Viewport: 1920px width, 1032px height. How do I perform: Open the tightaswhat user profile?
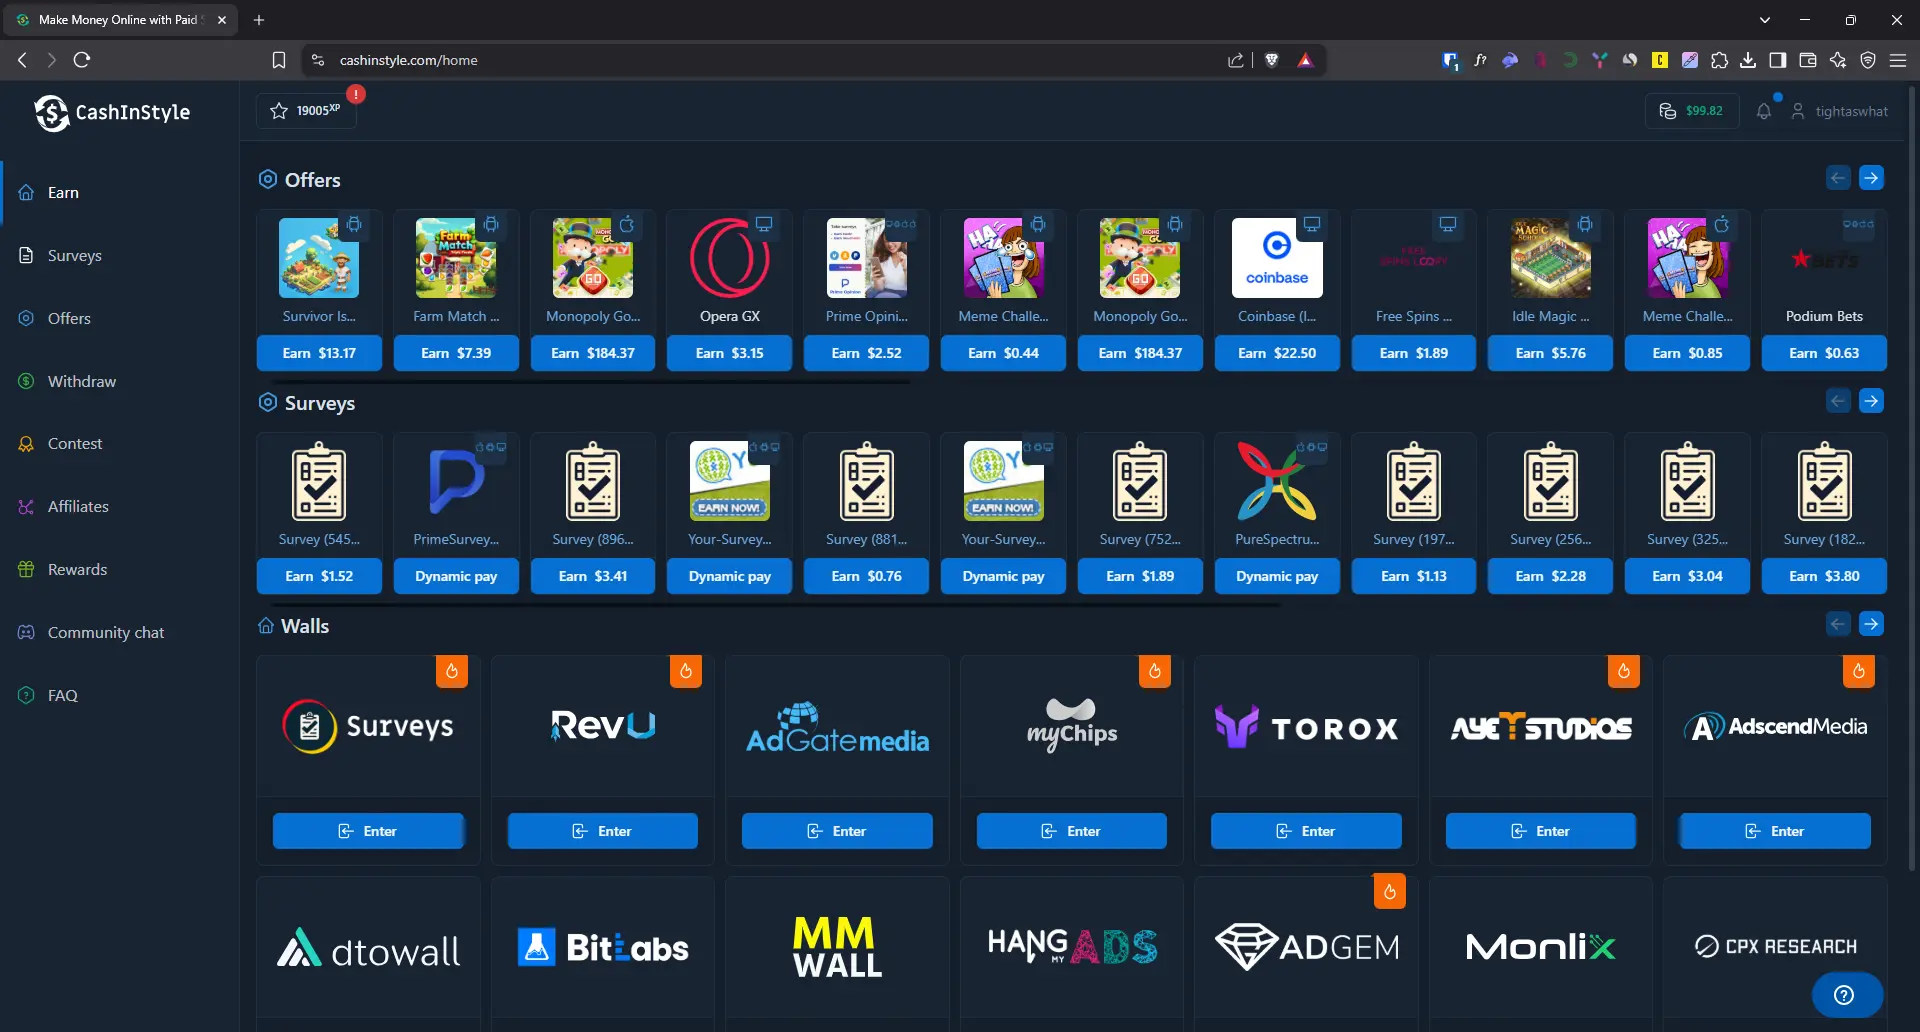1840,111
